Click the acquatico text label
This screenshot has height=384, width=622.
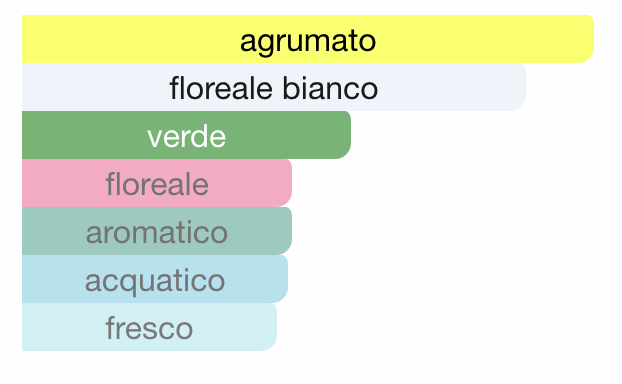tap(155, 282)
